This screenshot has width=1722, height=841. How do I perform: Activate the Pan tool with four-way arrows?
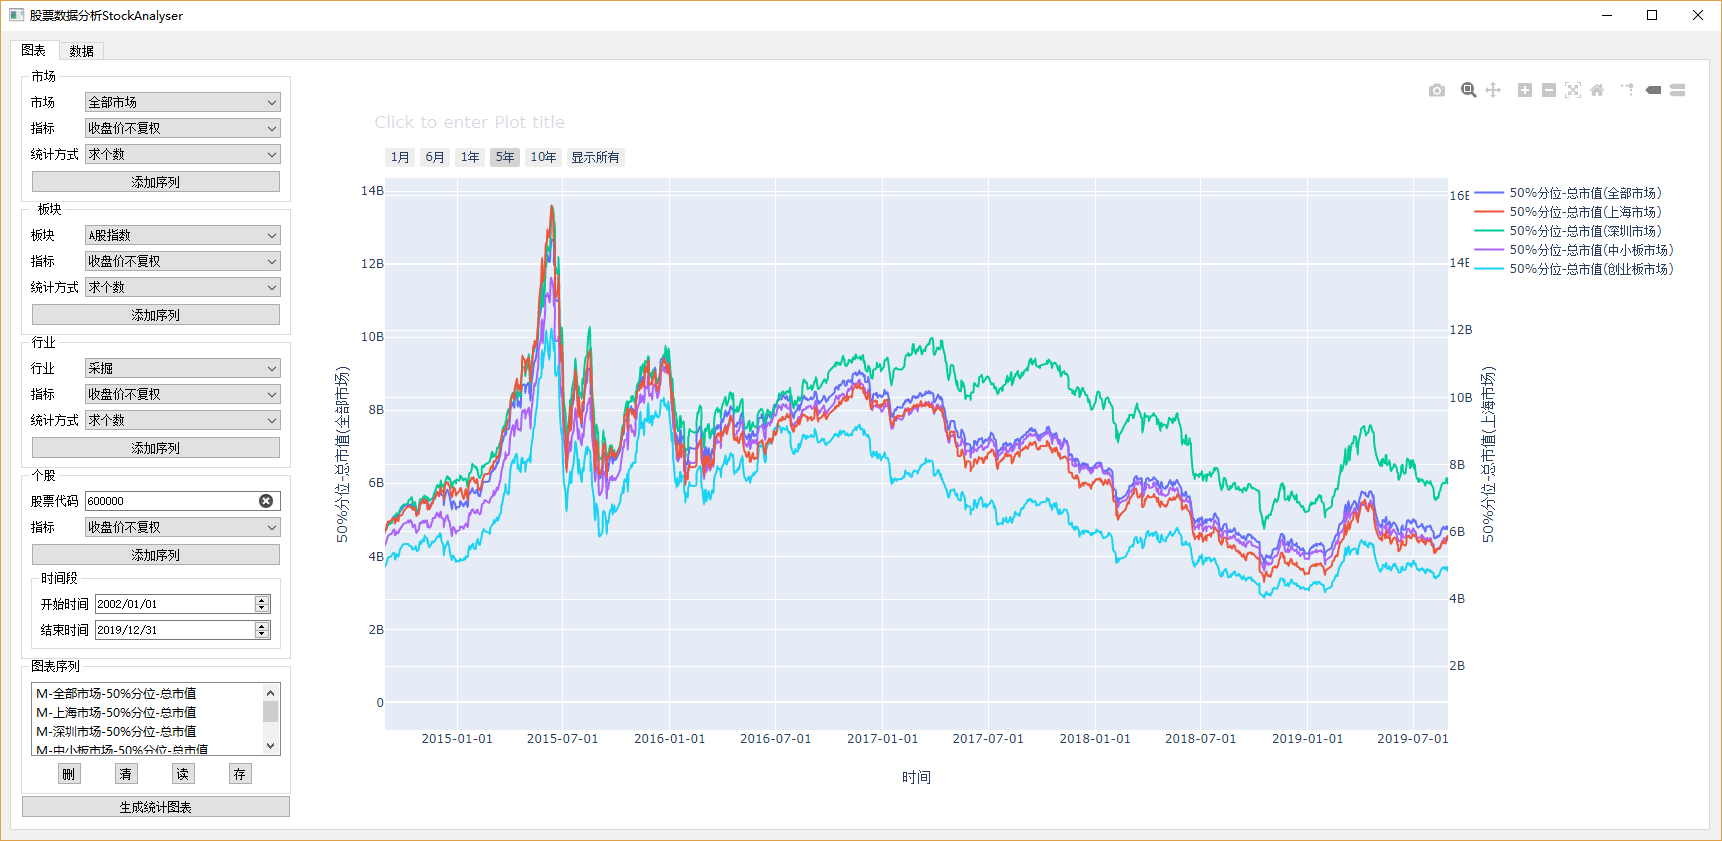click(1493, 90)
